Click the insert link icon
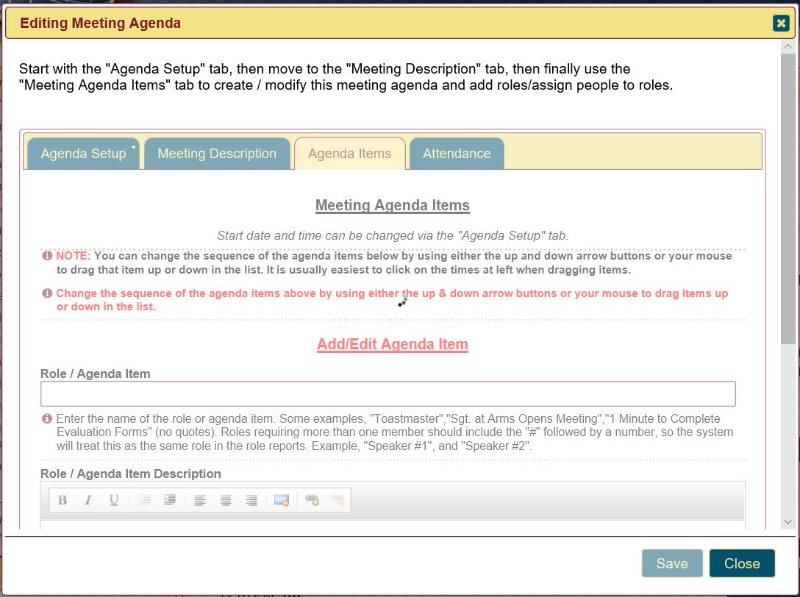Viewport: 800px width, 597px height. point(312,500)
